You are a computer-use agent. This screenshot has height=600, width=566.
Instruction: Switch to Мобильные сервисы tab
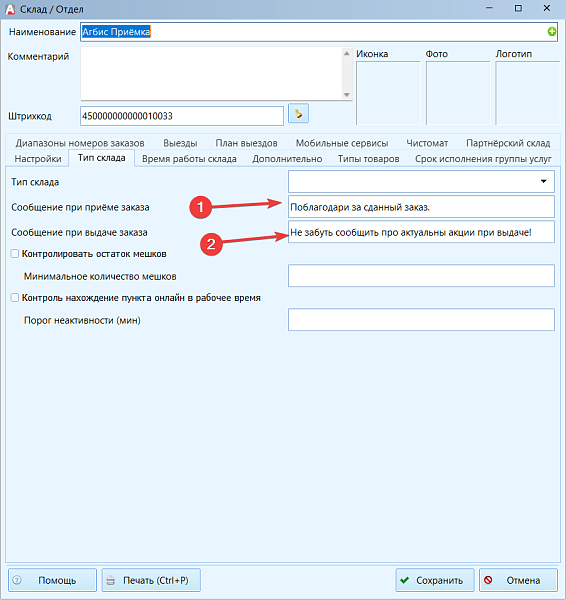[x=342, y=143]
